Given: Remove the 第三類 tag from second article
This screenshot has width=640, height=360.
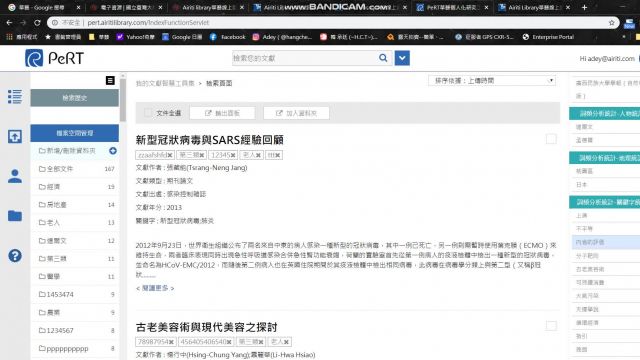Looking at the screenshot, I should (261, 342).
